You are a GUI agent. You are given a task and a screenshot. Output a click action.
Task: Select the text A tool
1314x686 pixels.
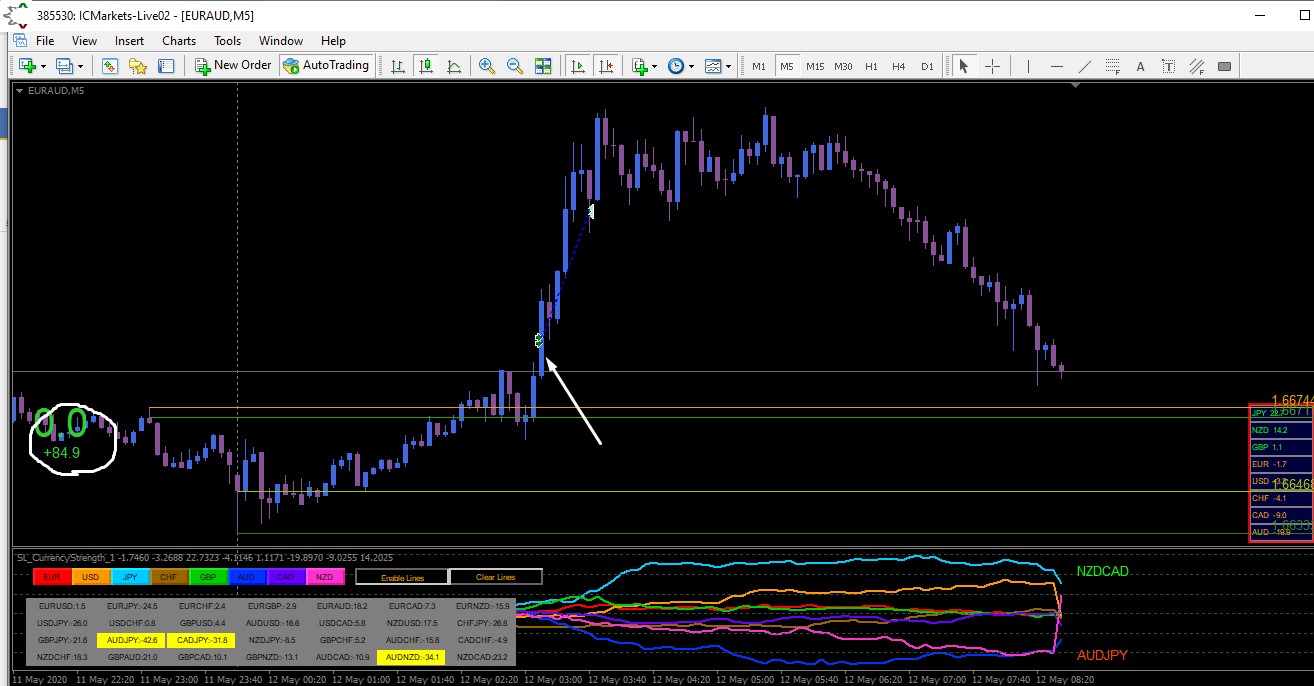[1141, 66]
